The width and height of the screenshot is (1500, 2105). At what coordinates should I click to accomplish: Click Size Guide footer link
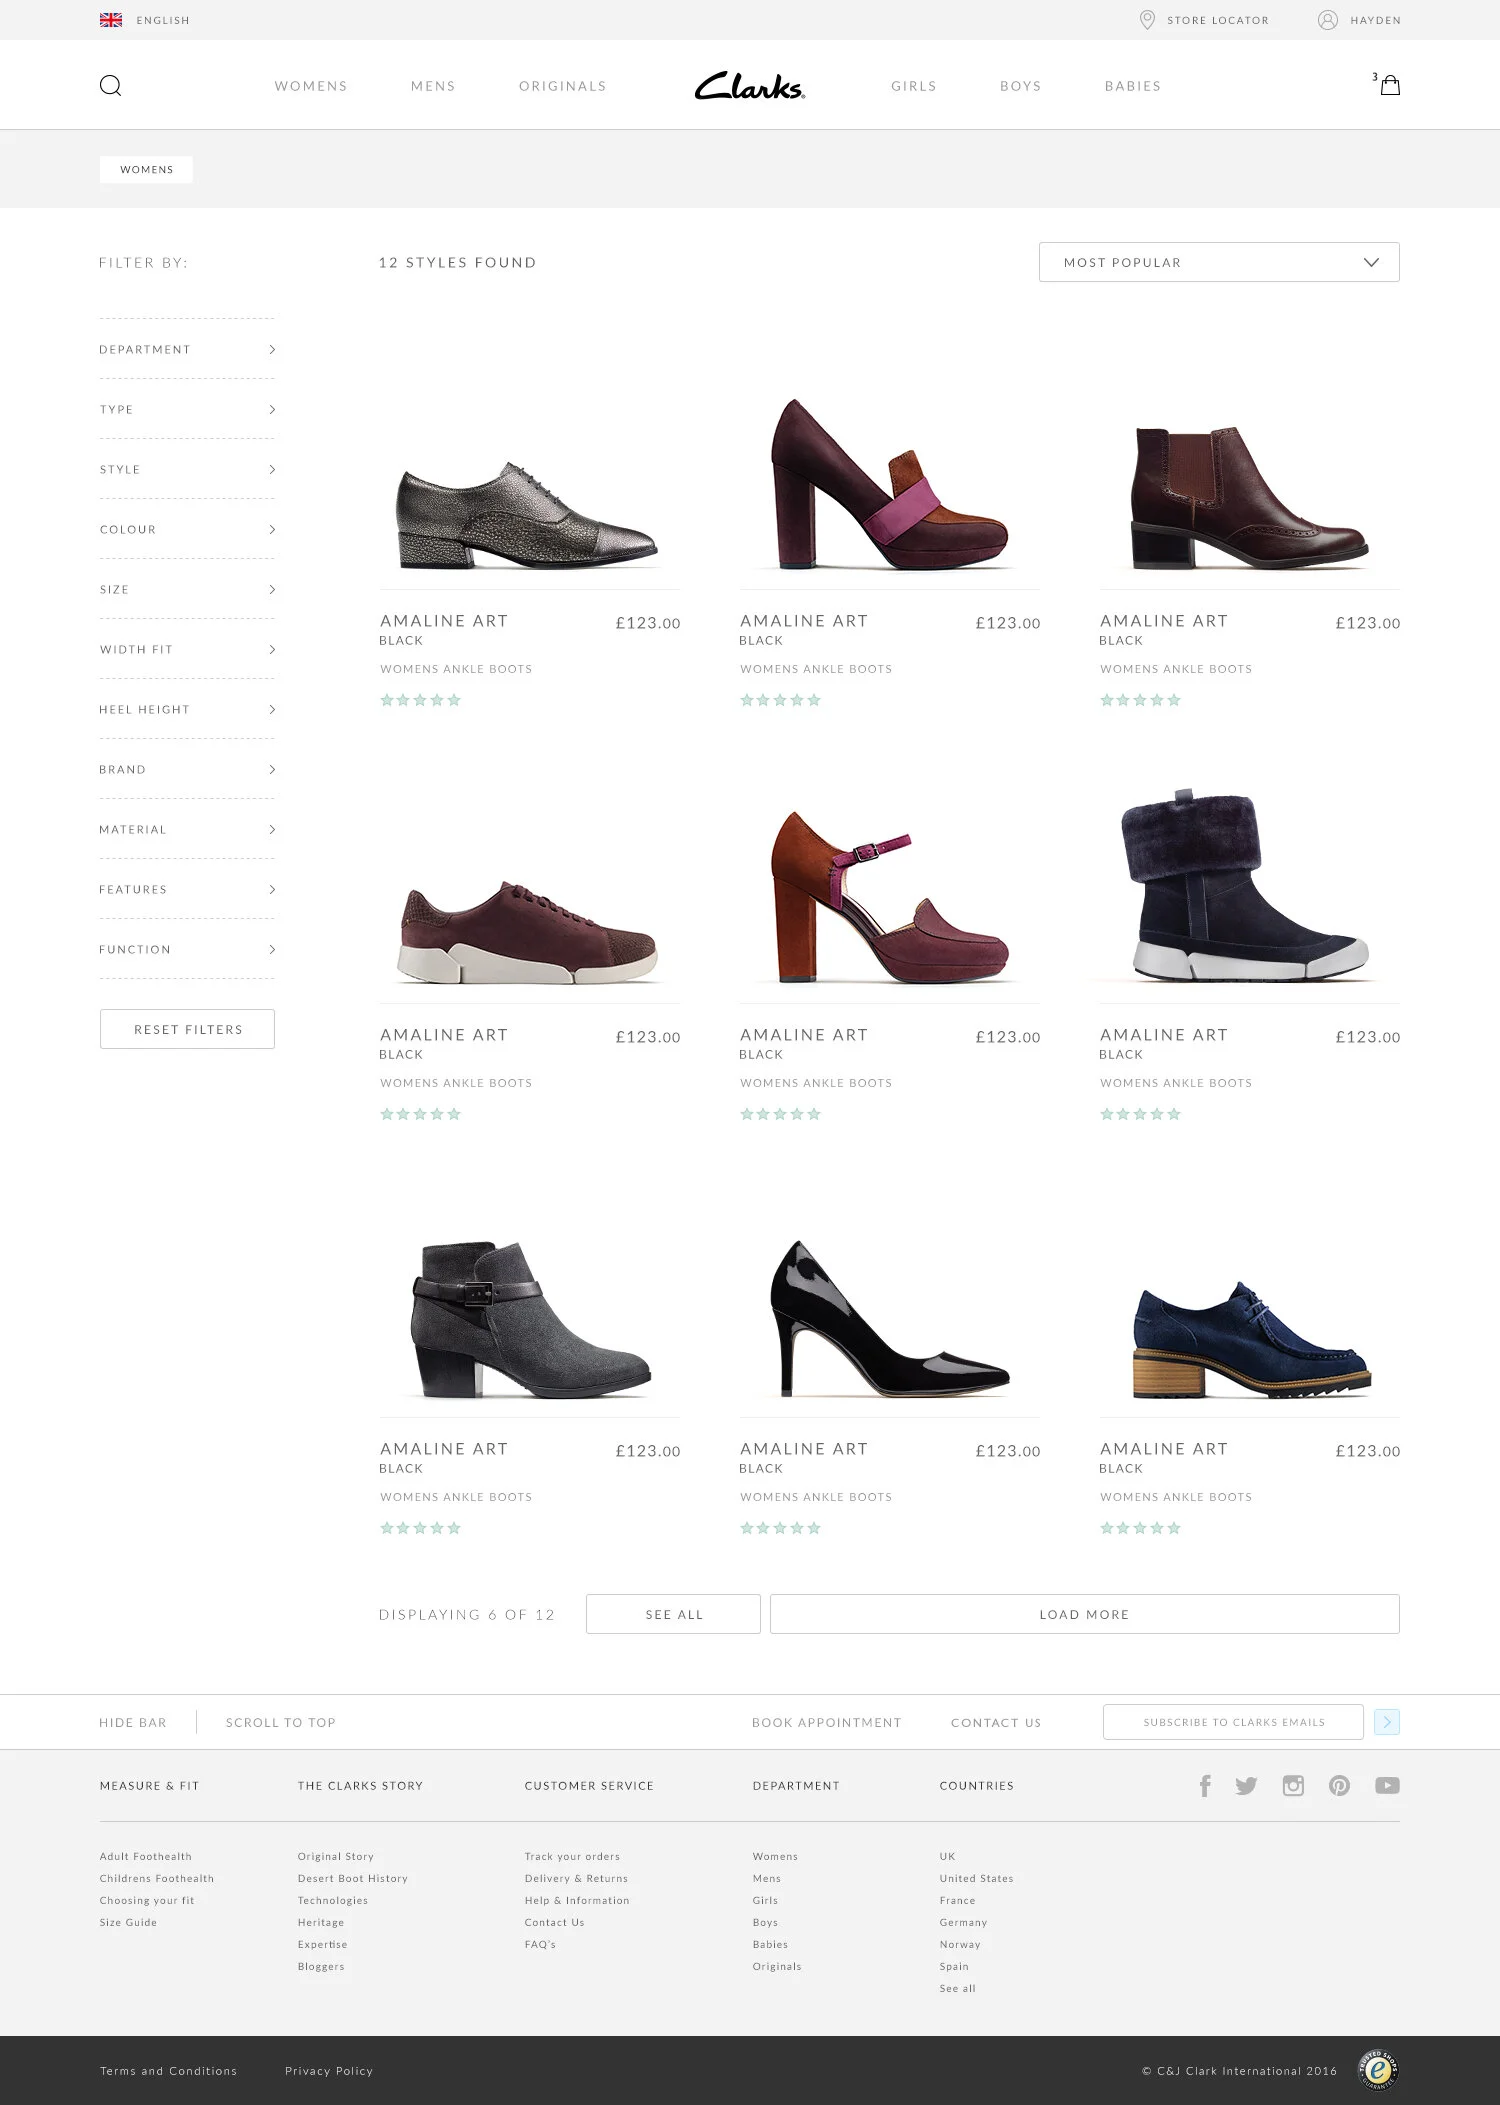[x=128, y=1922]
